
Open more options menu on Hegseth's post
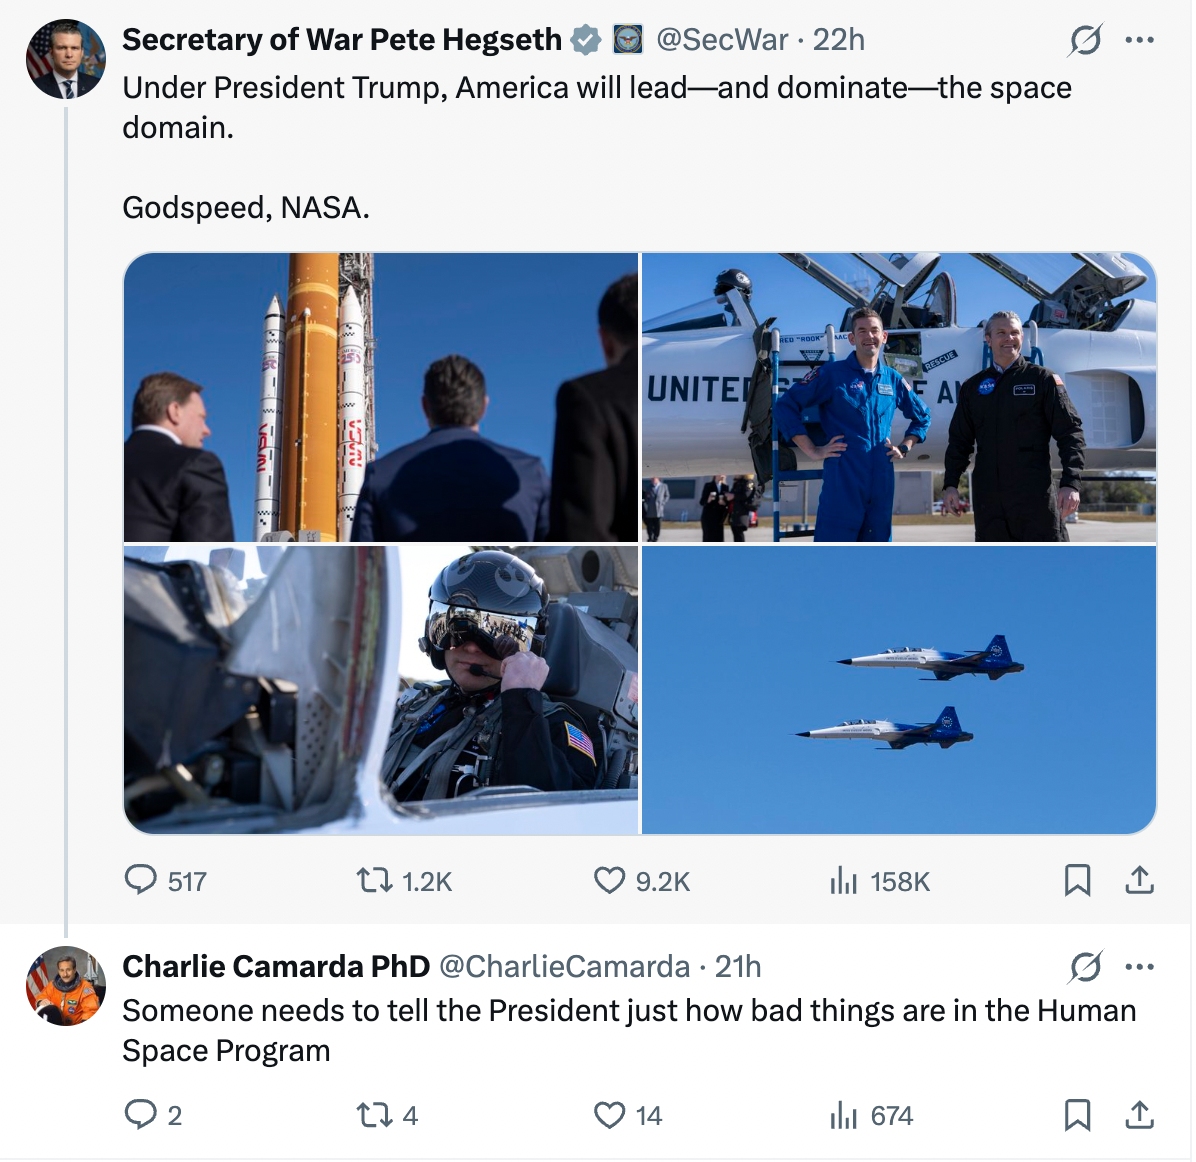1139,40
